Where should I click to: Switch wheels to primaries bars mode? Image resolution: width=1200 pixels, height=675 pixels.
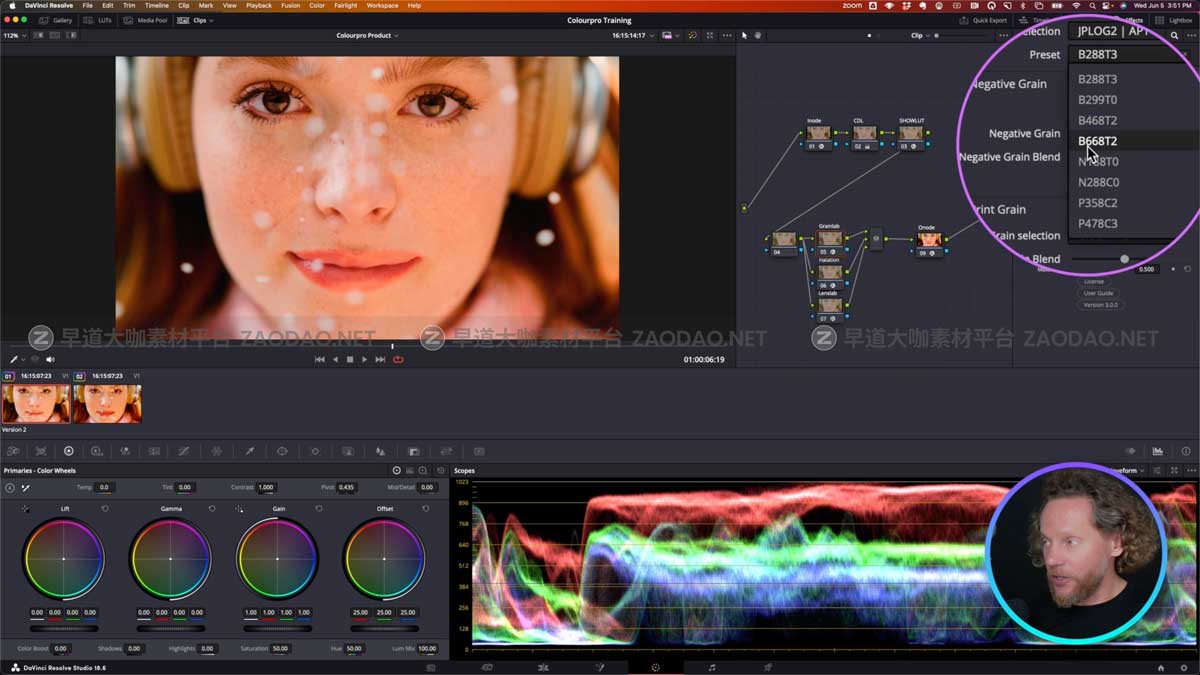[x=410, y=470]
